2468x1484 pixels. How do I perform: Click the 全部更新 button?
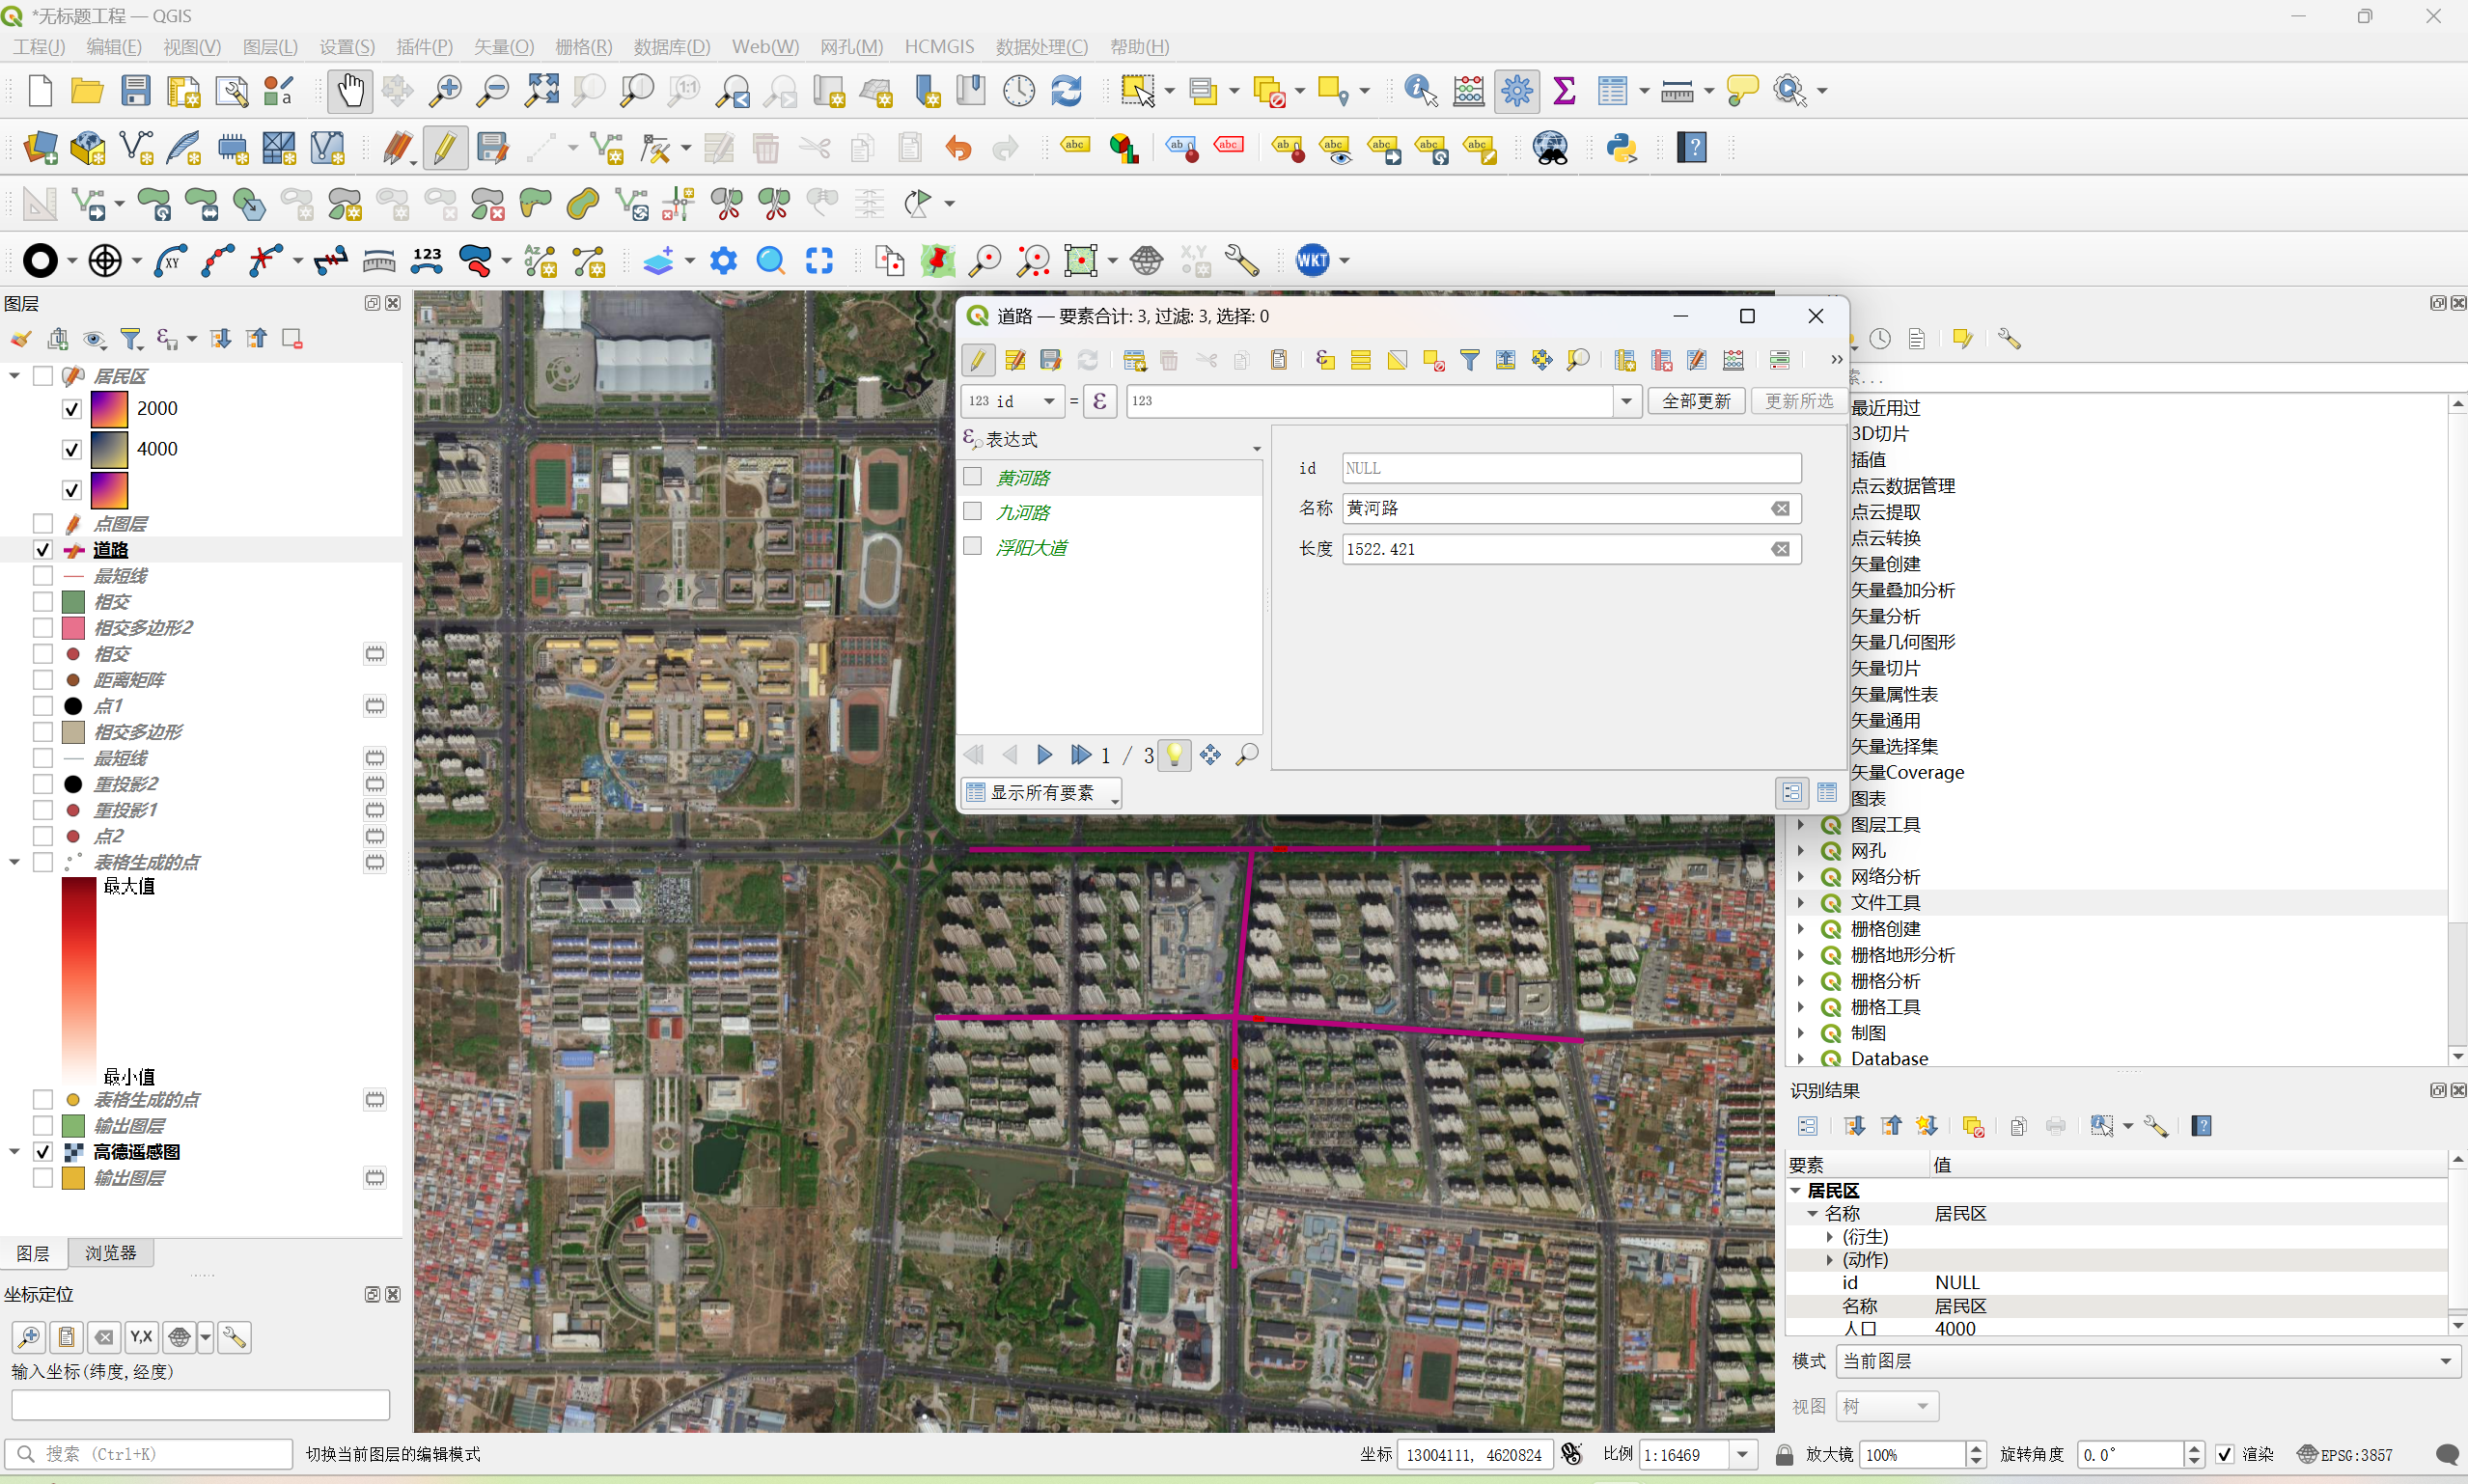[x=1695, y=401]
